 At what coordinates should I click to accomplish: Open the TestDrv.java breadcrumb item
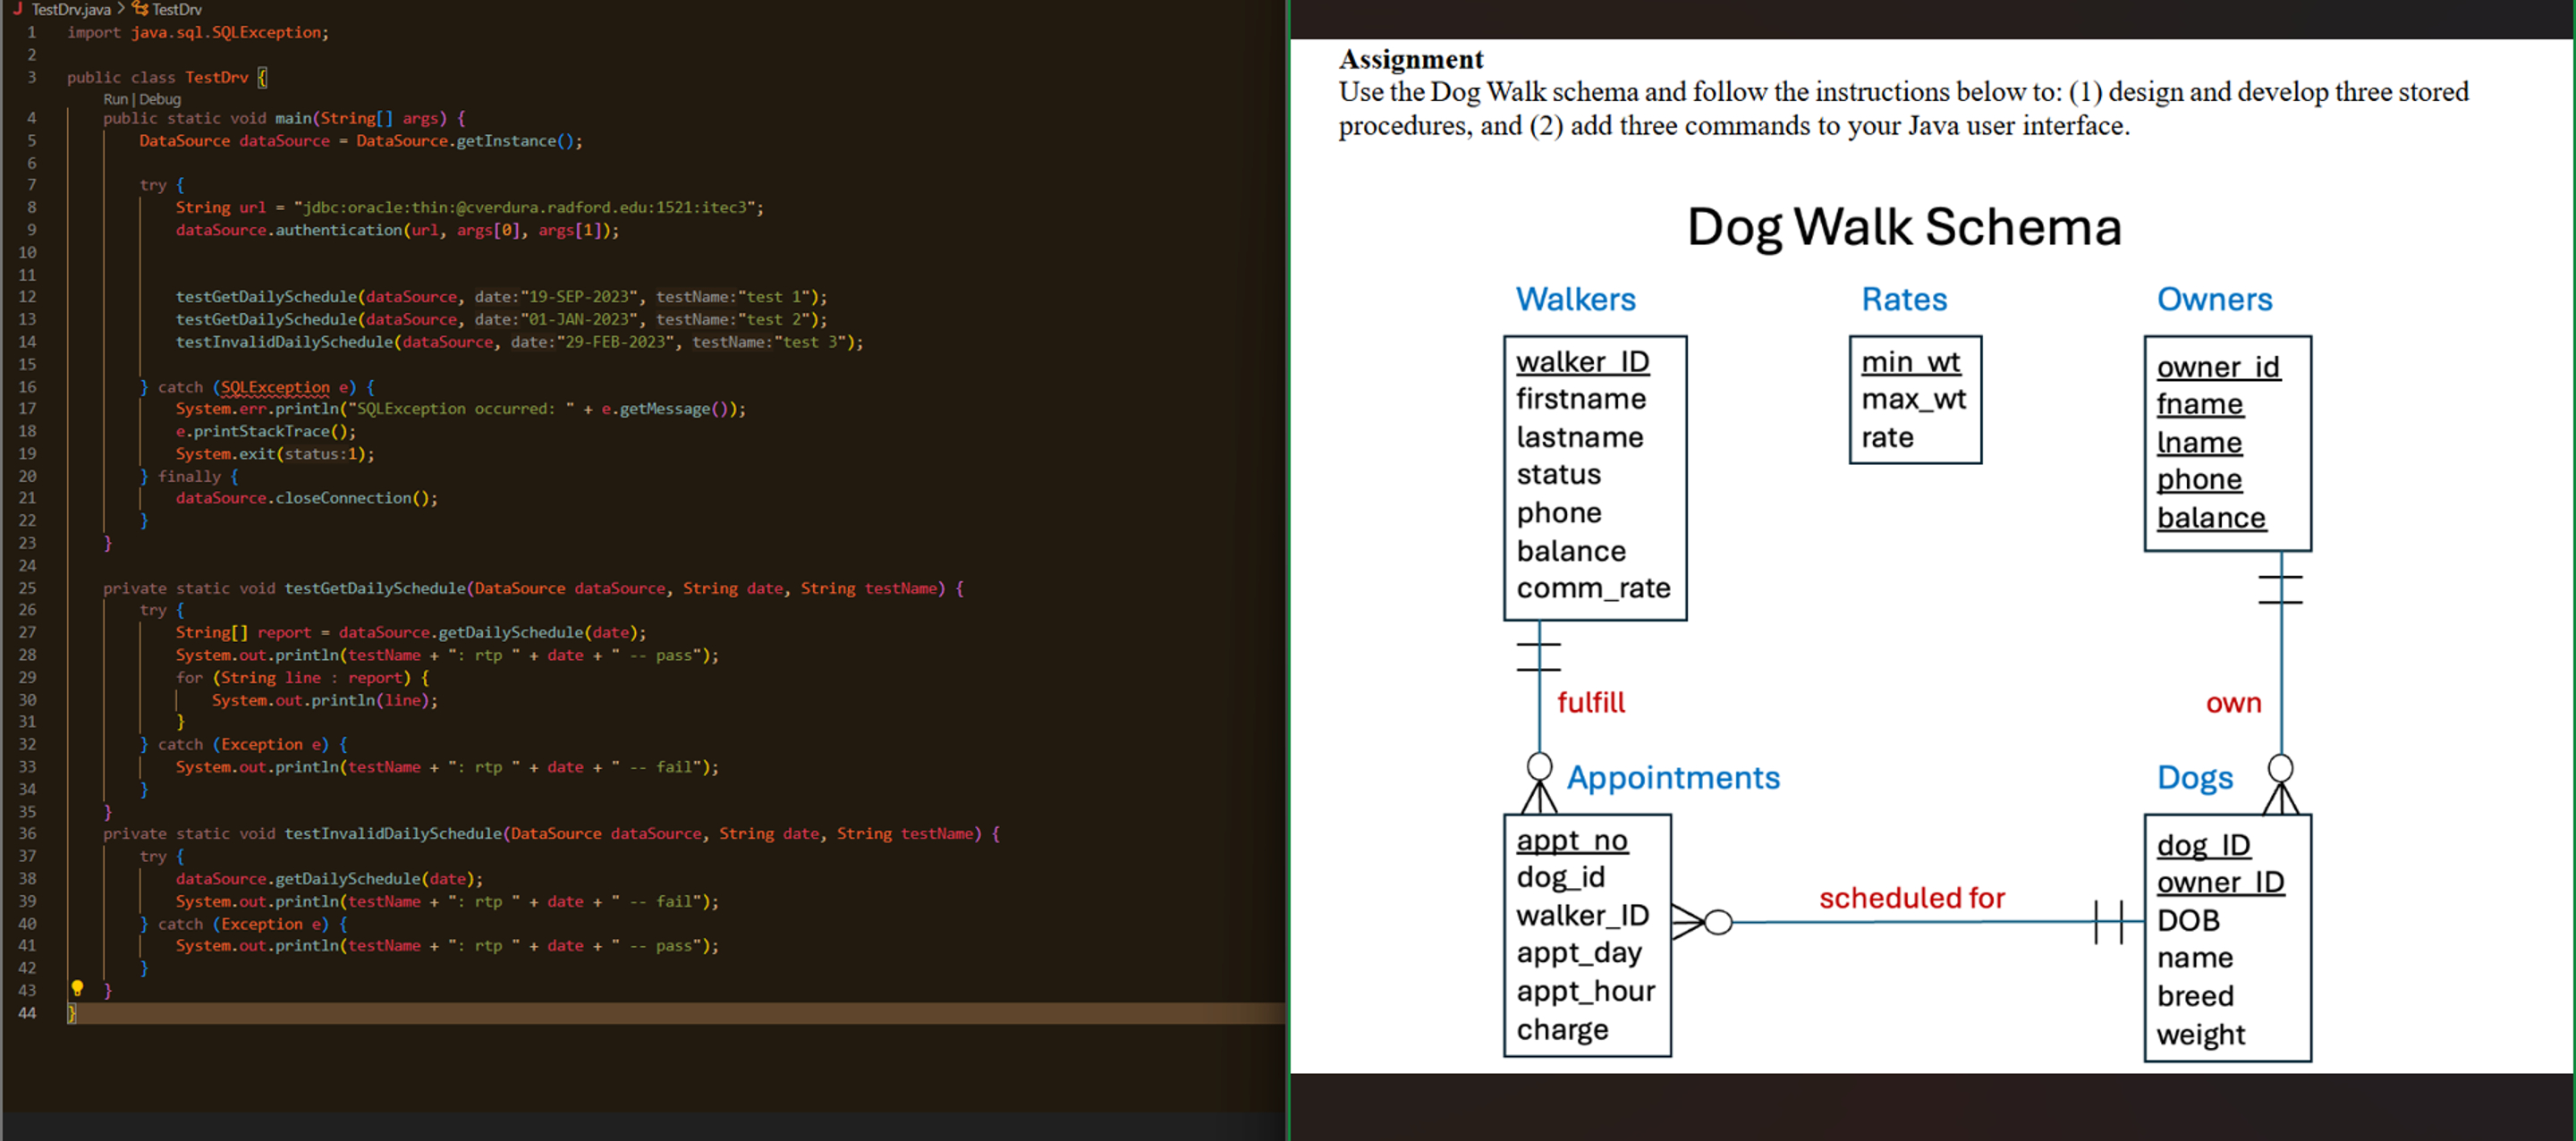pyautogui.click(x=70, y=9)
